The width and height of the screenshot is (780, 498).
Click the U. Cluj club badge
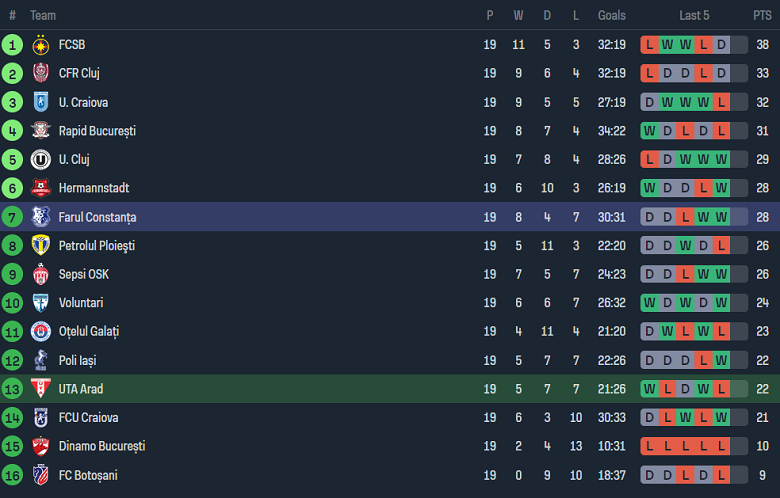tap(41, 160)
